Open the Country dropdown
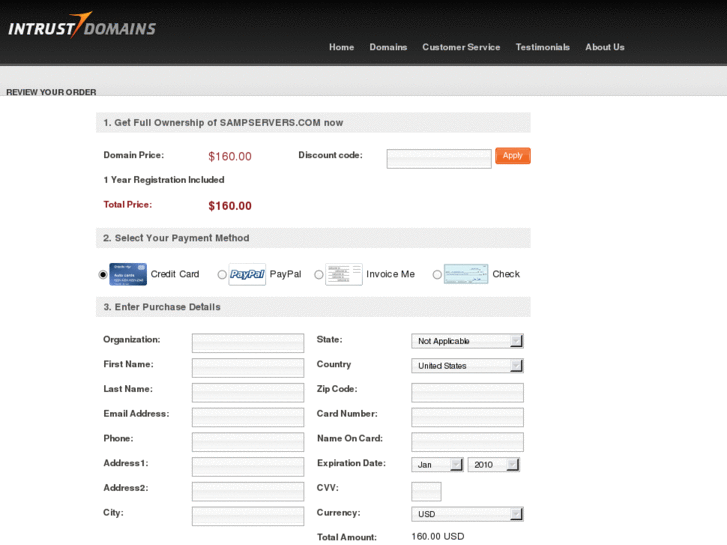This screenshot has height=545, width=727. tap(467, 365)
